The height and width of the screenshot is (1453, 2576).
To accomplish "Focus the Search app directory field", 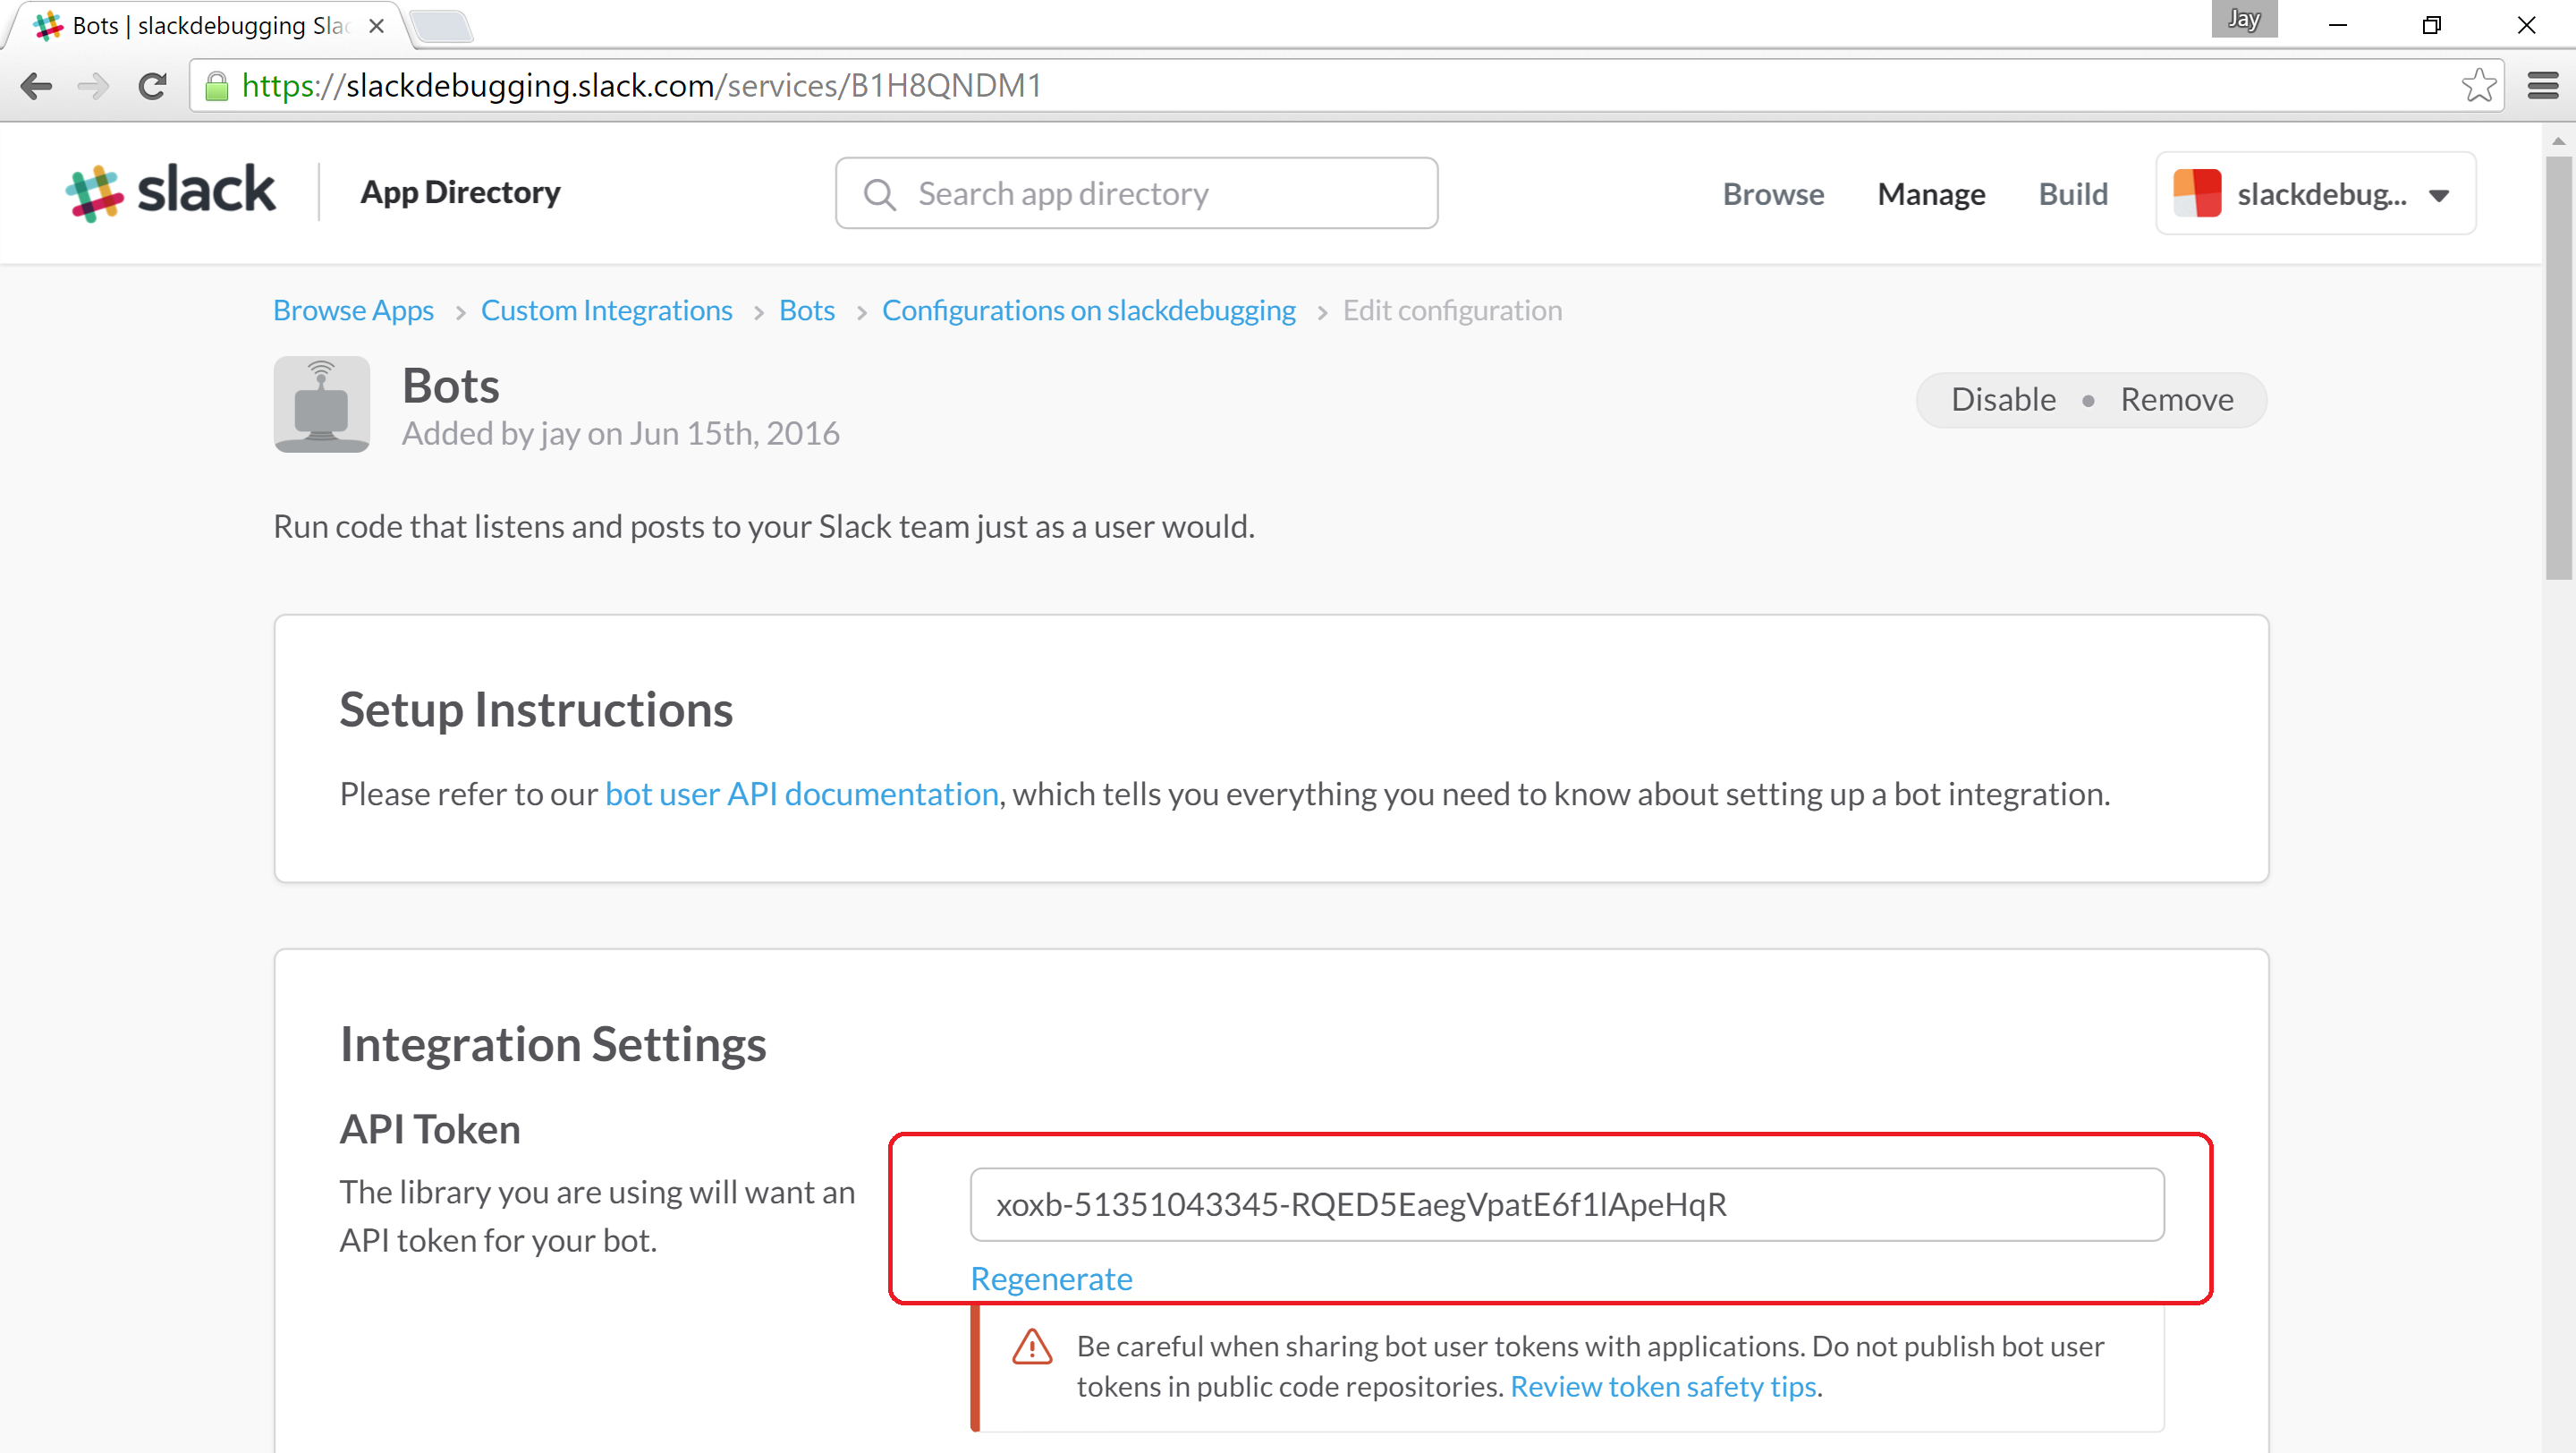I will (x=1137, y=193).
